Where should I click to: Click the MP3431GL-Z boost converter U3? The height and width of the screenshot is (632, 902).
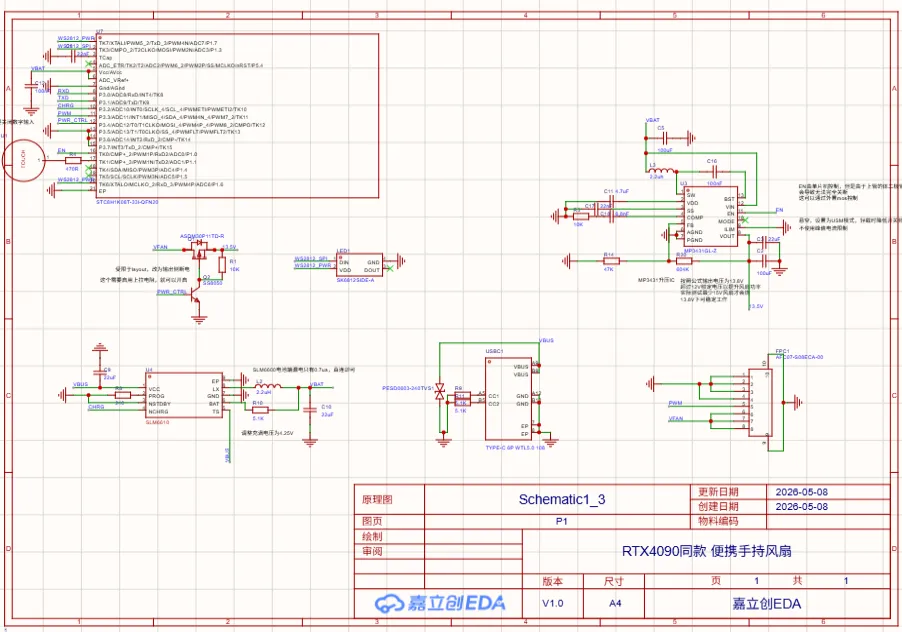point(710,216)
